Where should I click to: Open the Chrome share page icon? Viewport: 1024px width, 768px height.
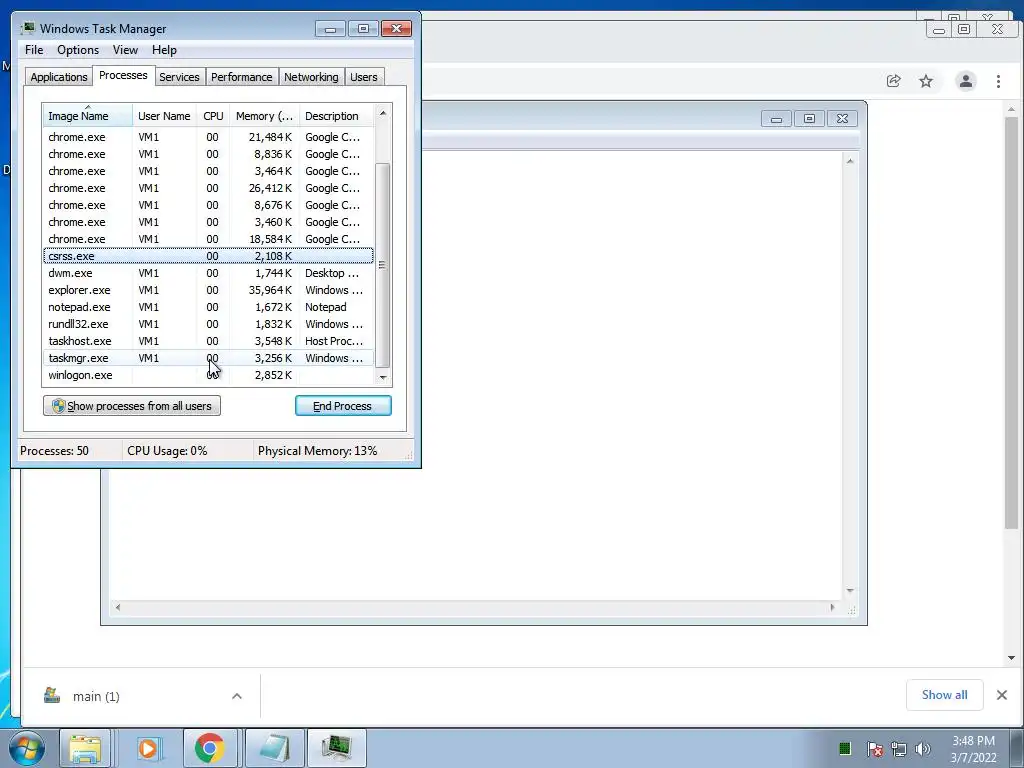893,81
